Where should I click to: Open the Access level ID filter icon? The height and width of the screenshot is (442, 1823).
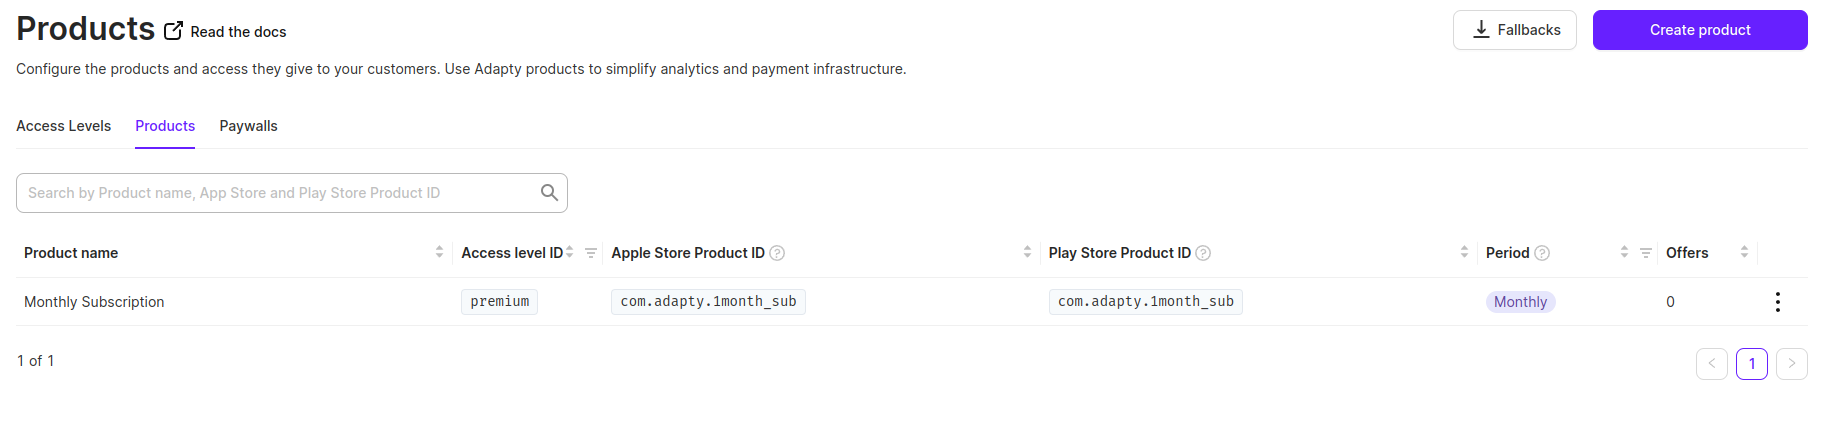click(x=591, y=253)
